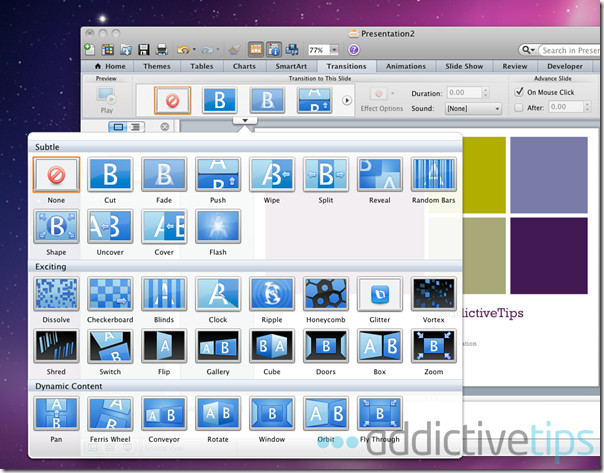Choose the Clock transition
The image size is (604, 473).
coord(218,294)
